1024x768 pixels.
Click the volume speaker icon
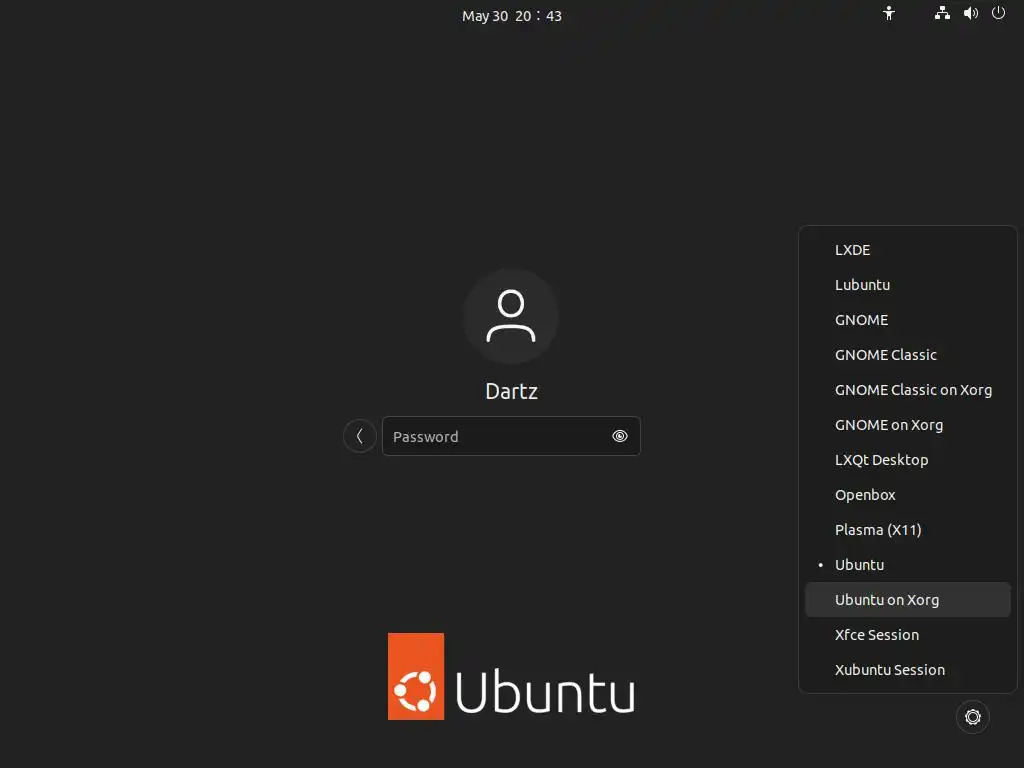(x=970, y=13)
